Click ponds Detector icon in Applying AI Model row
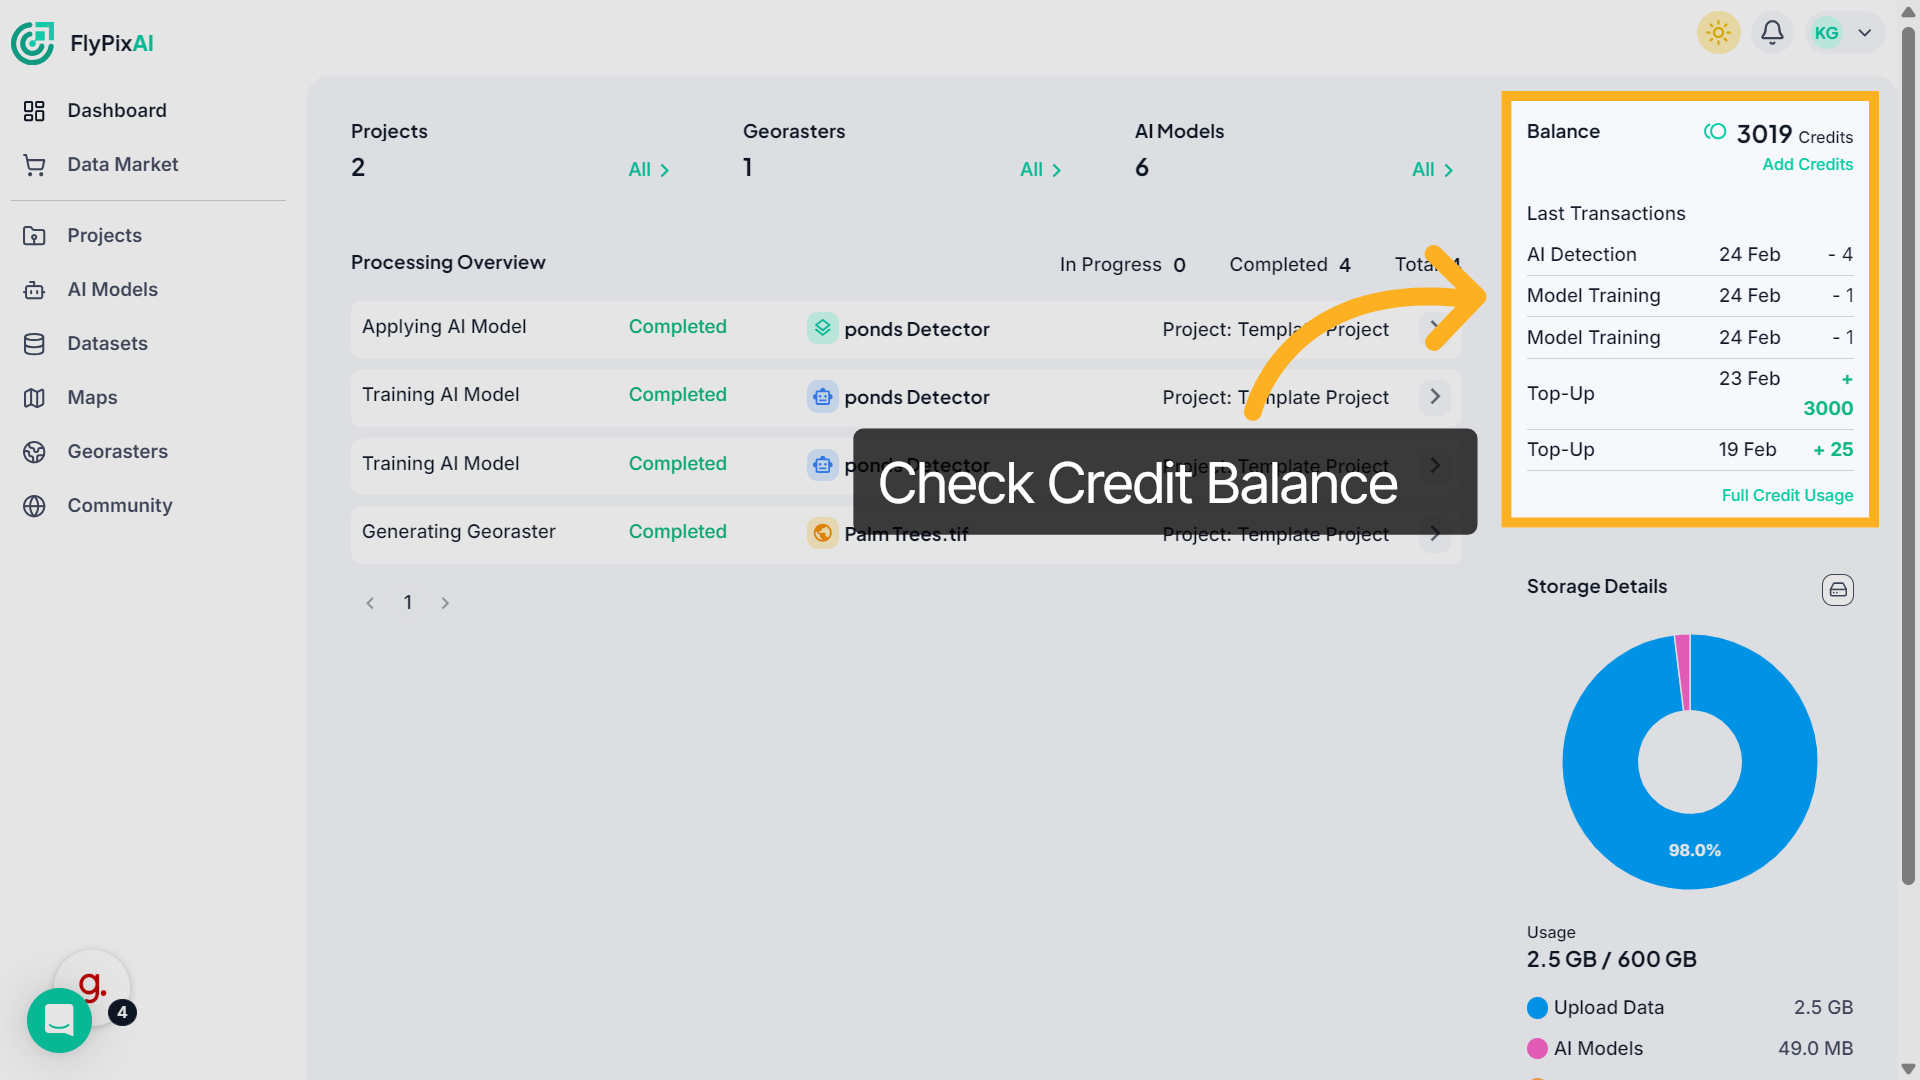Screen dimensions: 1920x1080 click(x=822, y=328)
